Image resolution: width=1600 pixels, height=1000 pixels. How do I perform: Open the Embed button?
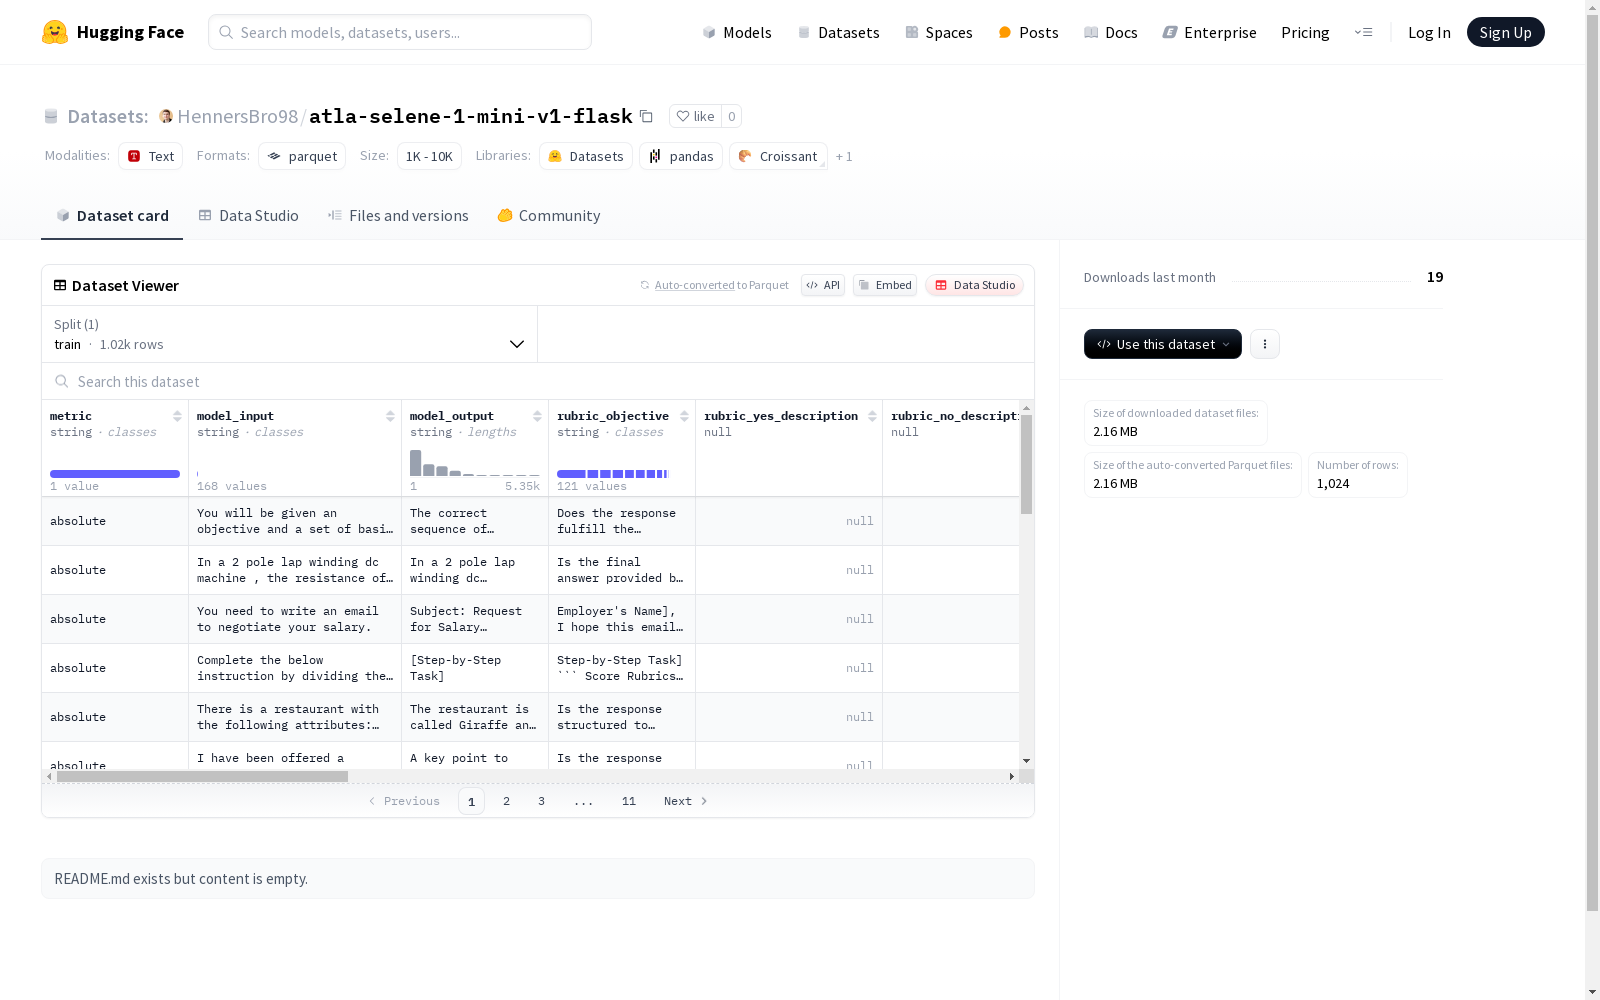pos(885,285)
